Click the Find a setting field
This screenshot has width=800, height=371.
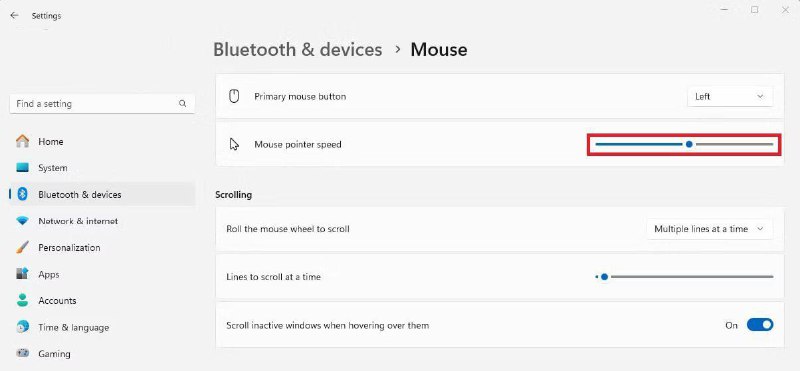click(x=102, y=104)
